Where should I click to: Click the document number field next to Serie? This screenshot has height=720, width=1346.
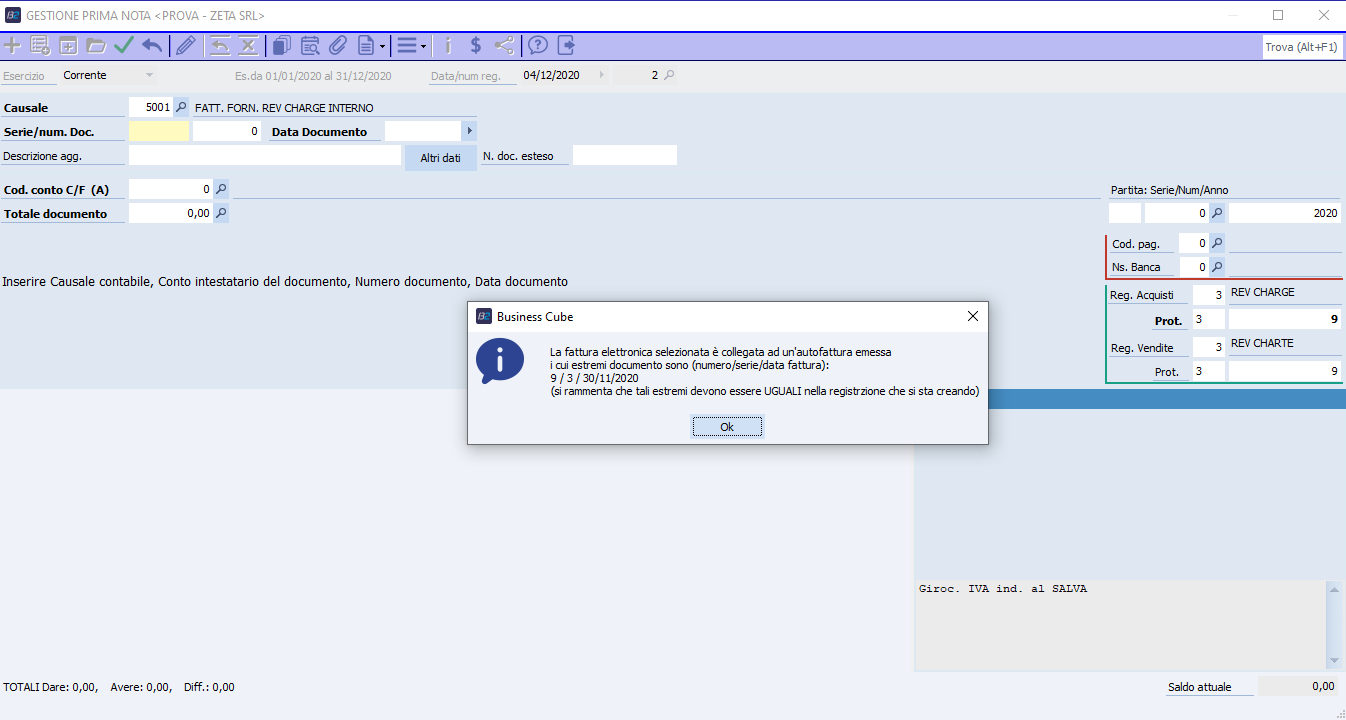227,131
